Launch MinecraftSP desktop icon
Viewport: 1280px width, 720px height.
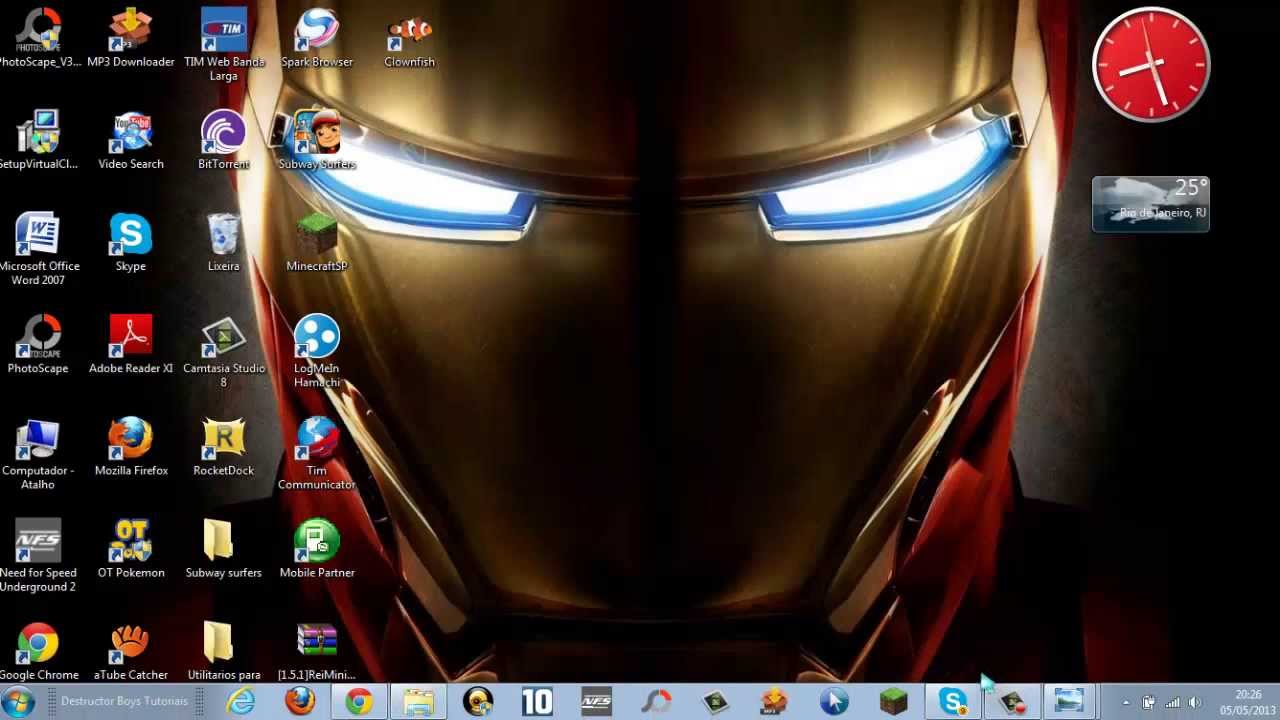317,243
